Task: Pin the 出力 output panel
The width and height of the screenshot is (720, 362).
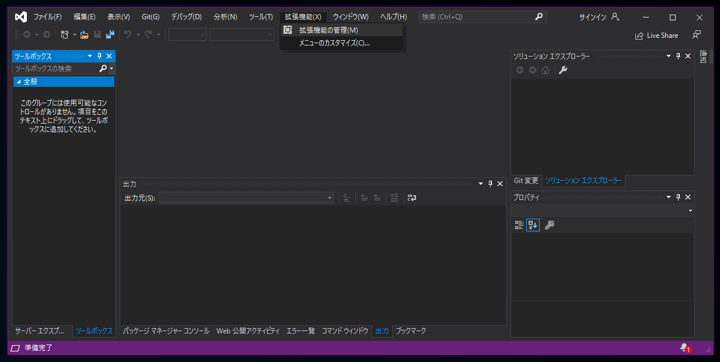Action: click(490, 184)
